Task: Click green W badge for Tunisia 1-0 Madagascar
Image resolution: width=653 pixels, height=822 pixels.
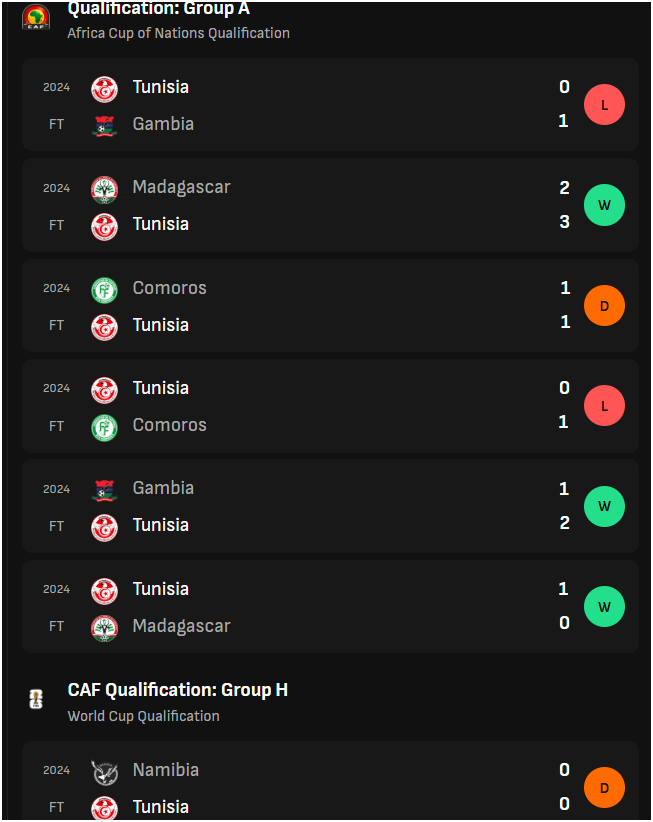Action: click(x=604, y=607)
